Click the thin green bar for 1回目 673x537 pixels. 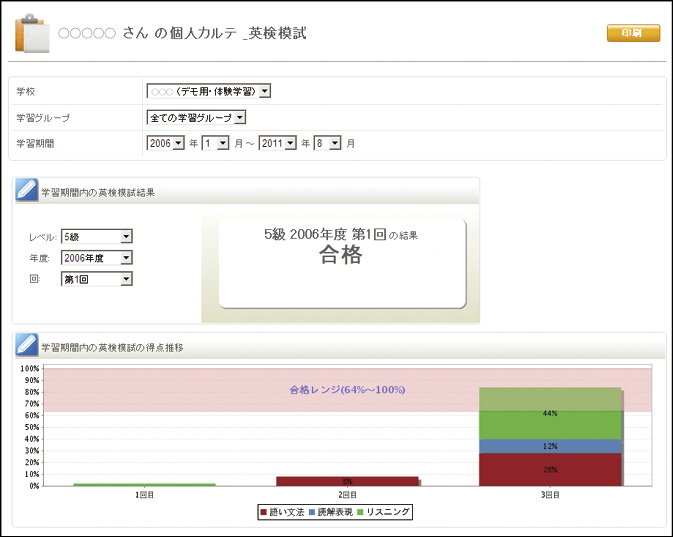(x=145, y=485)
